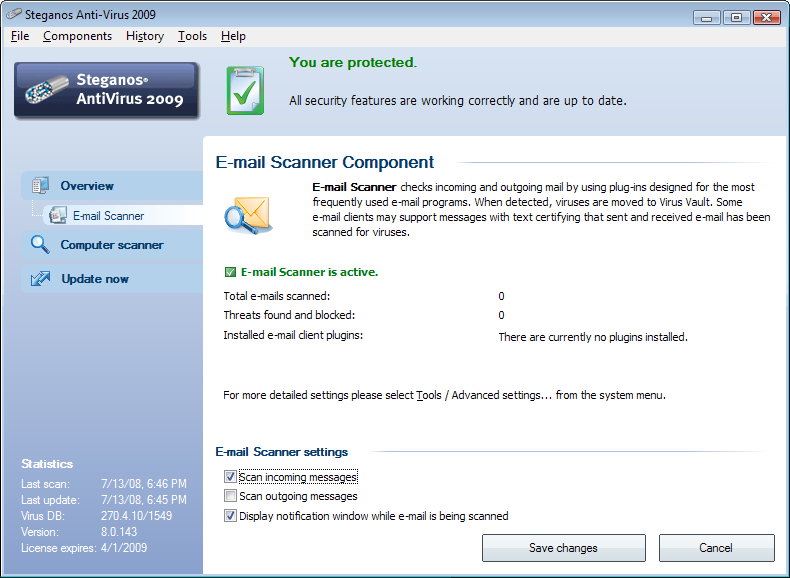Click the Computer scanner magnifier icon
This screenshot has width=790, height=578.
click(x=40, y=244)
